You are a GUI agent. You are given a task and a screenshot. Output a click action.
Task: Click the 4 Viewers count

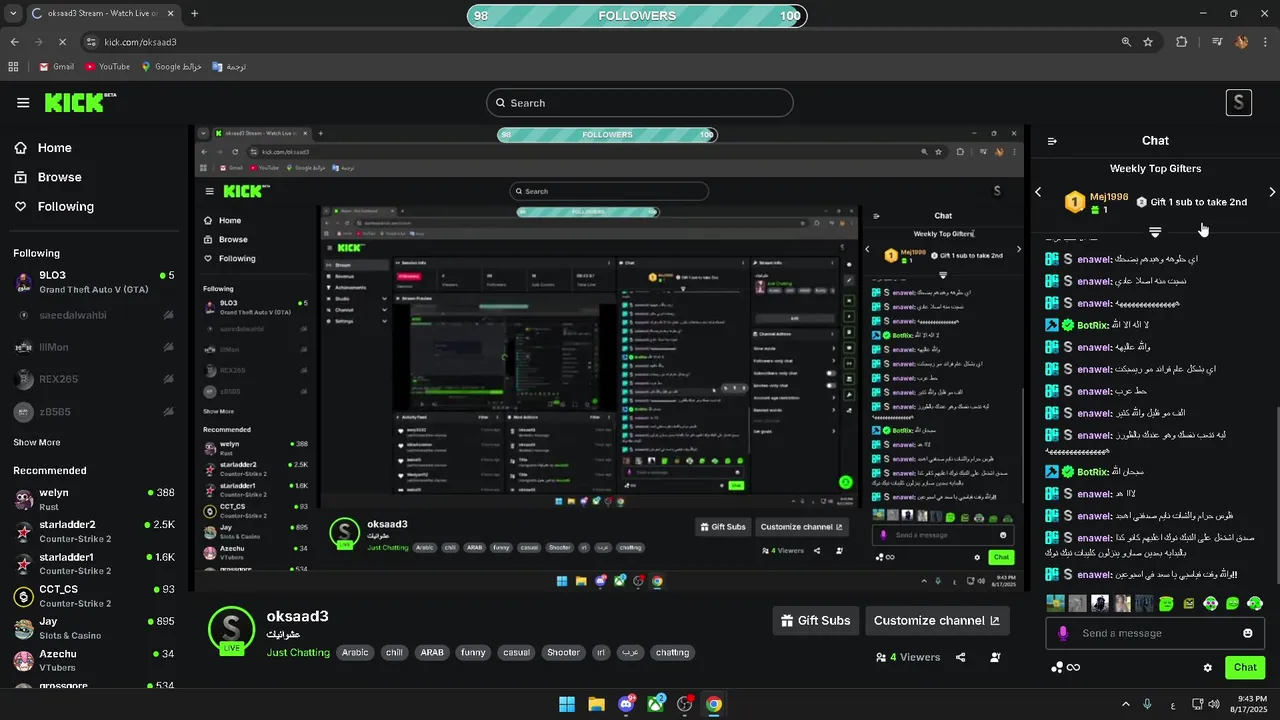[908, 657]
